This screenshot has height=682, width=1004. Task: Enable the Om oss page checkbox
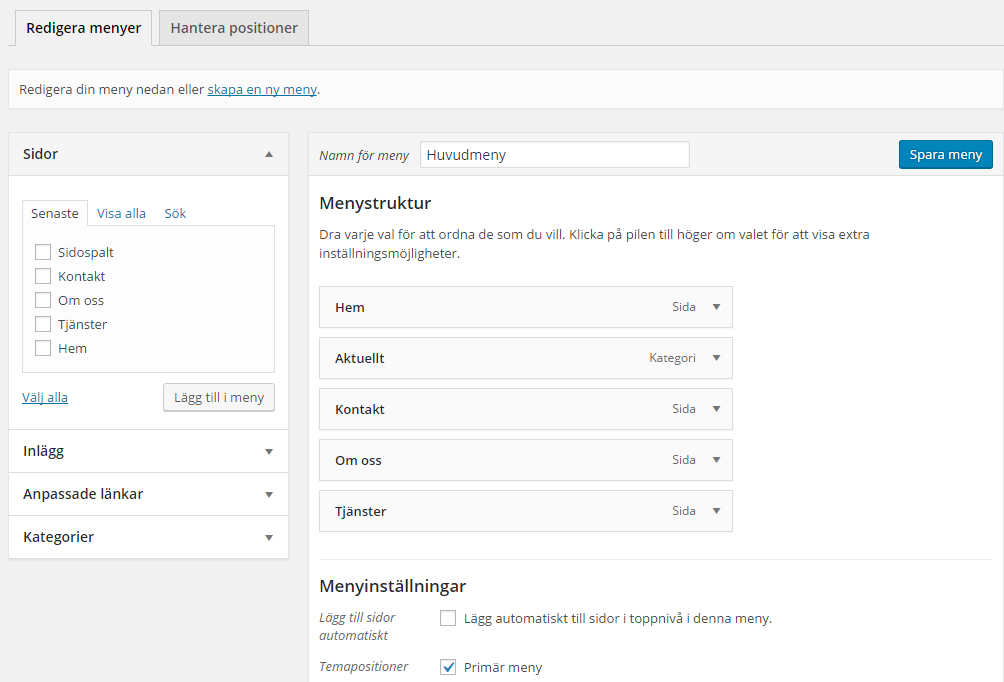click(43, 300)
